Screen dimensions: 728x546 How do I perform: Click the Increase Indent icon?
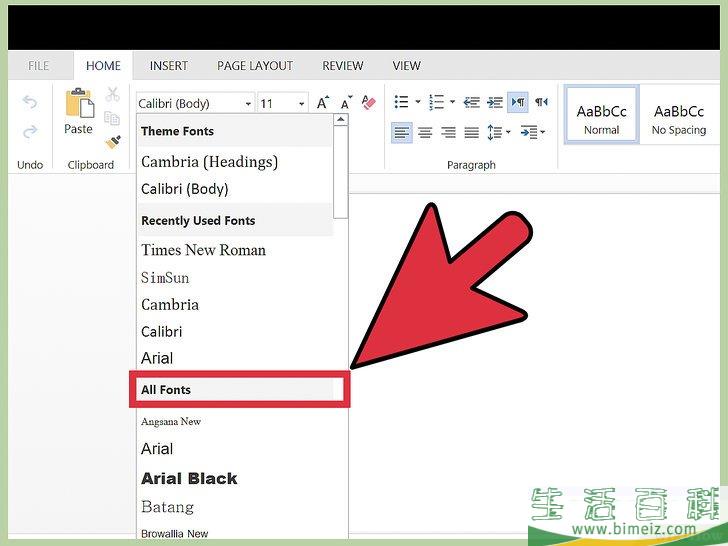[495, 102]
